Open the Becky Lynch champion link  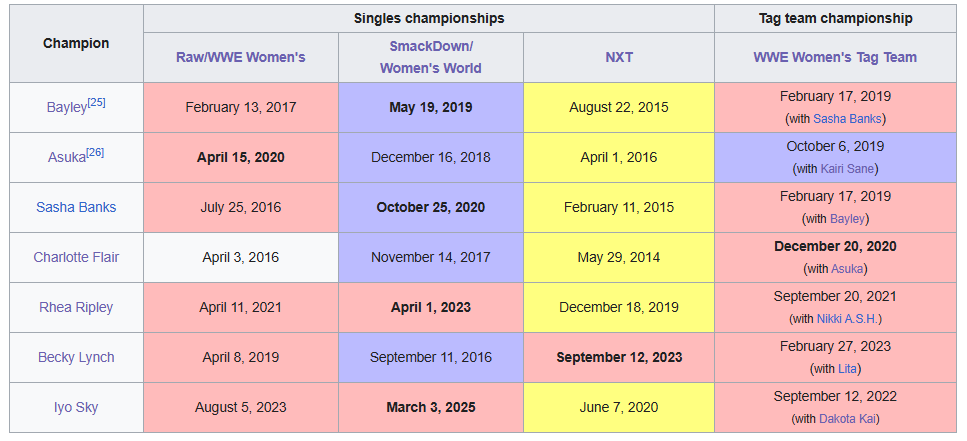coord(76,357)
